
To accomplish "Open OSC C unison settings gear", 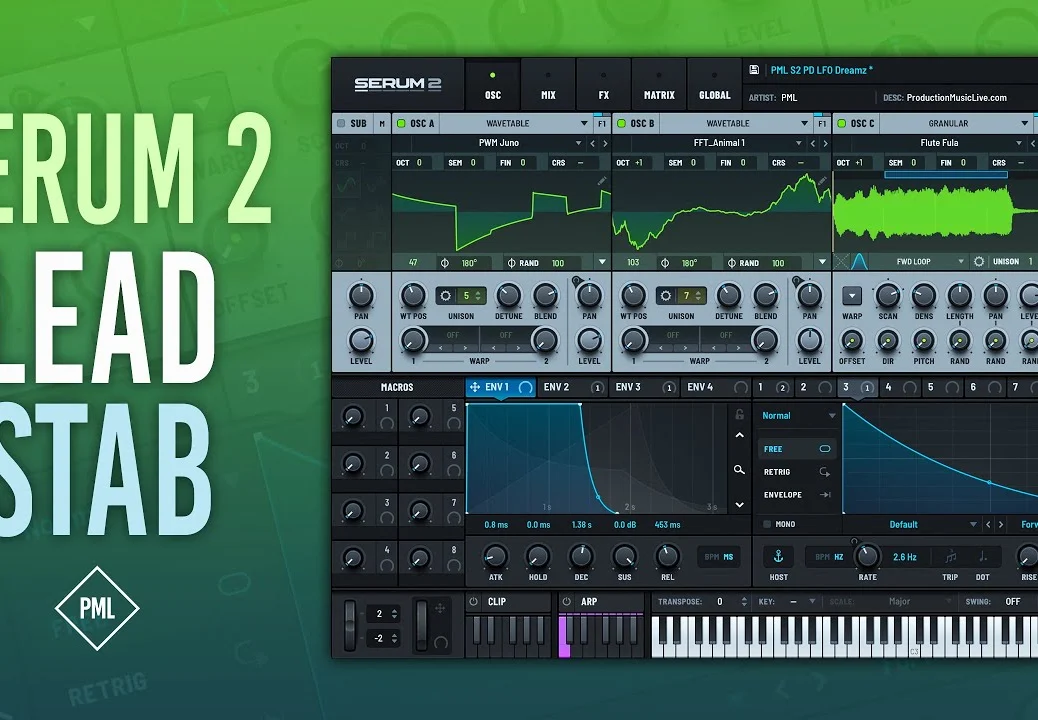I will point(979,262).
